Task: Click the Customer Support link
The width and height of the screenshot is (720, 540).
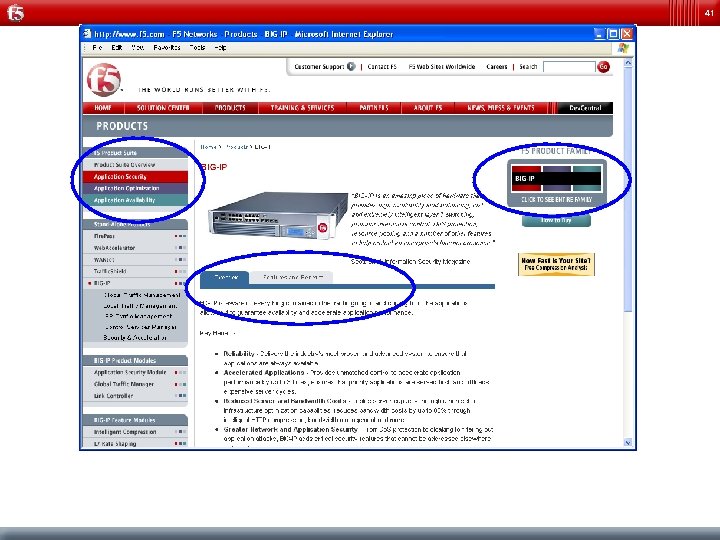Action: 319,67
